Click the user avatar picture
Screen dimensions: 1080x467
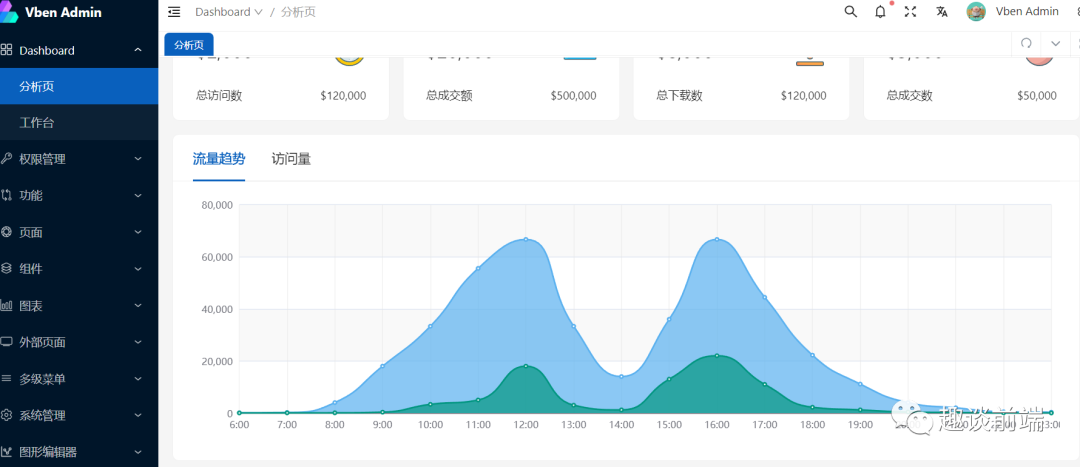pyautogui.click(x=976, y=12)
